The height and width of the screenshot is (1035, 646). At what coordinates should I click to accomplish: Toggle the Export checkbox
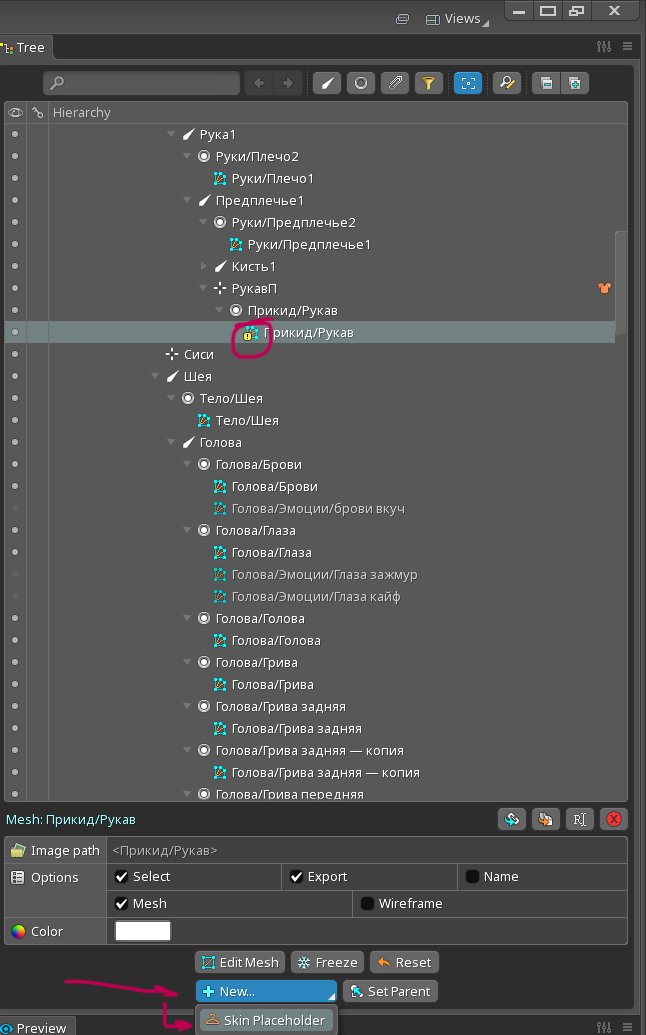[x=296, y=877]
